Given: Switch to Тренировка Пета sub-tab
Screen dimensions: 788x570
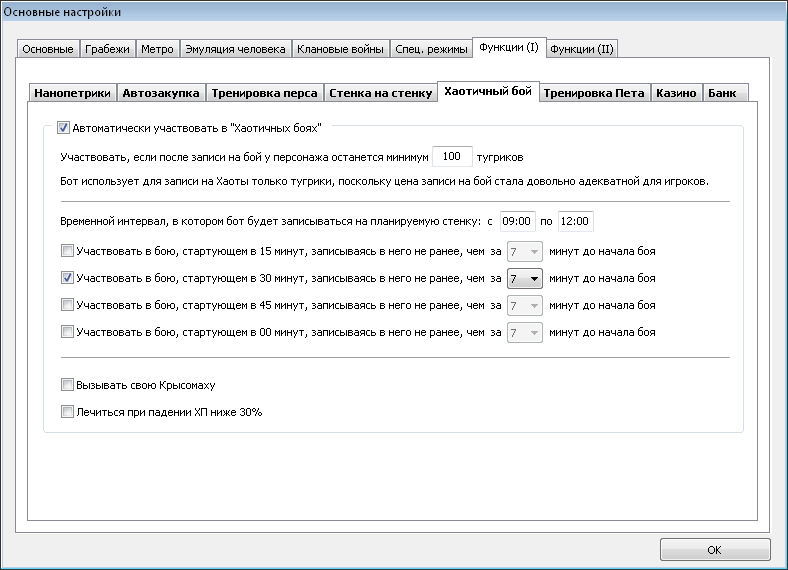Looking at the screenshot, I should coord(594,93).
